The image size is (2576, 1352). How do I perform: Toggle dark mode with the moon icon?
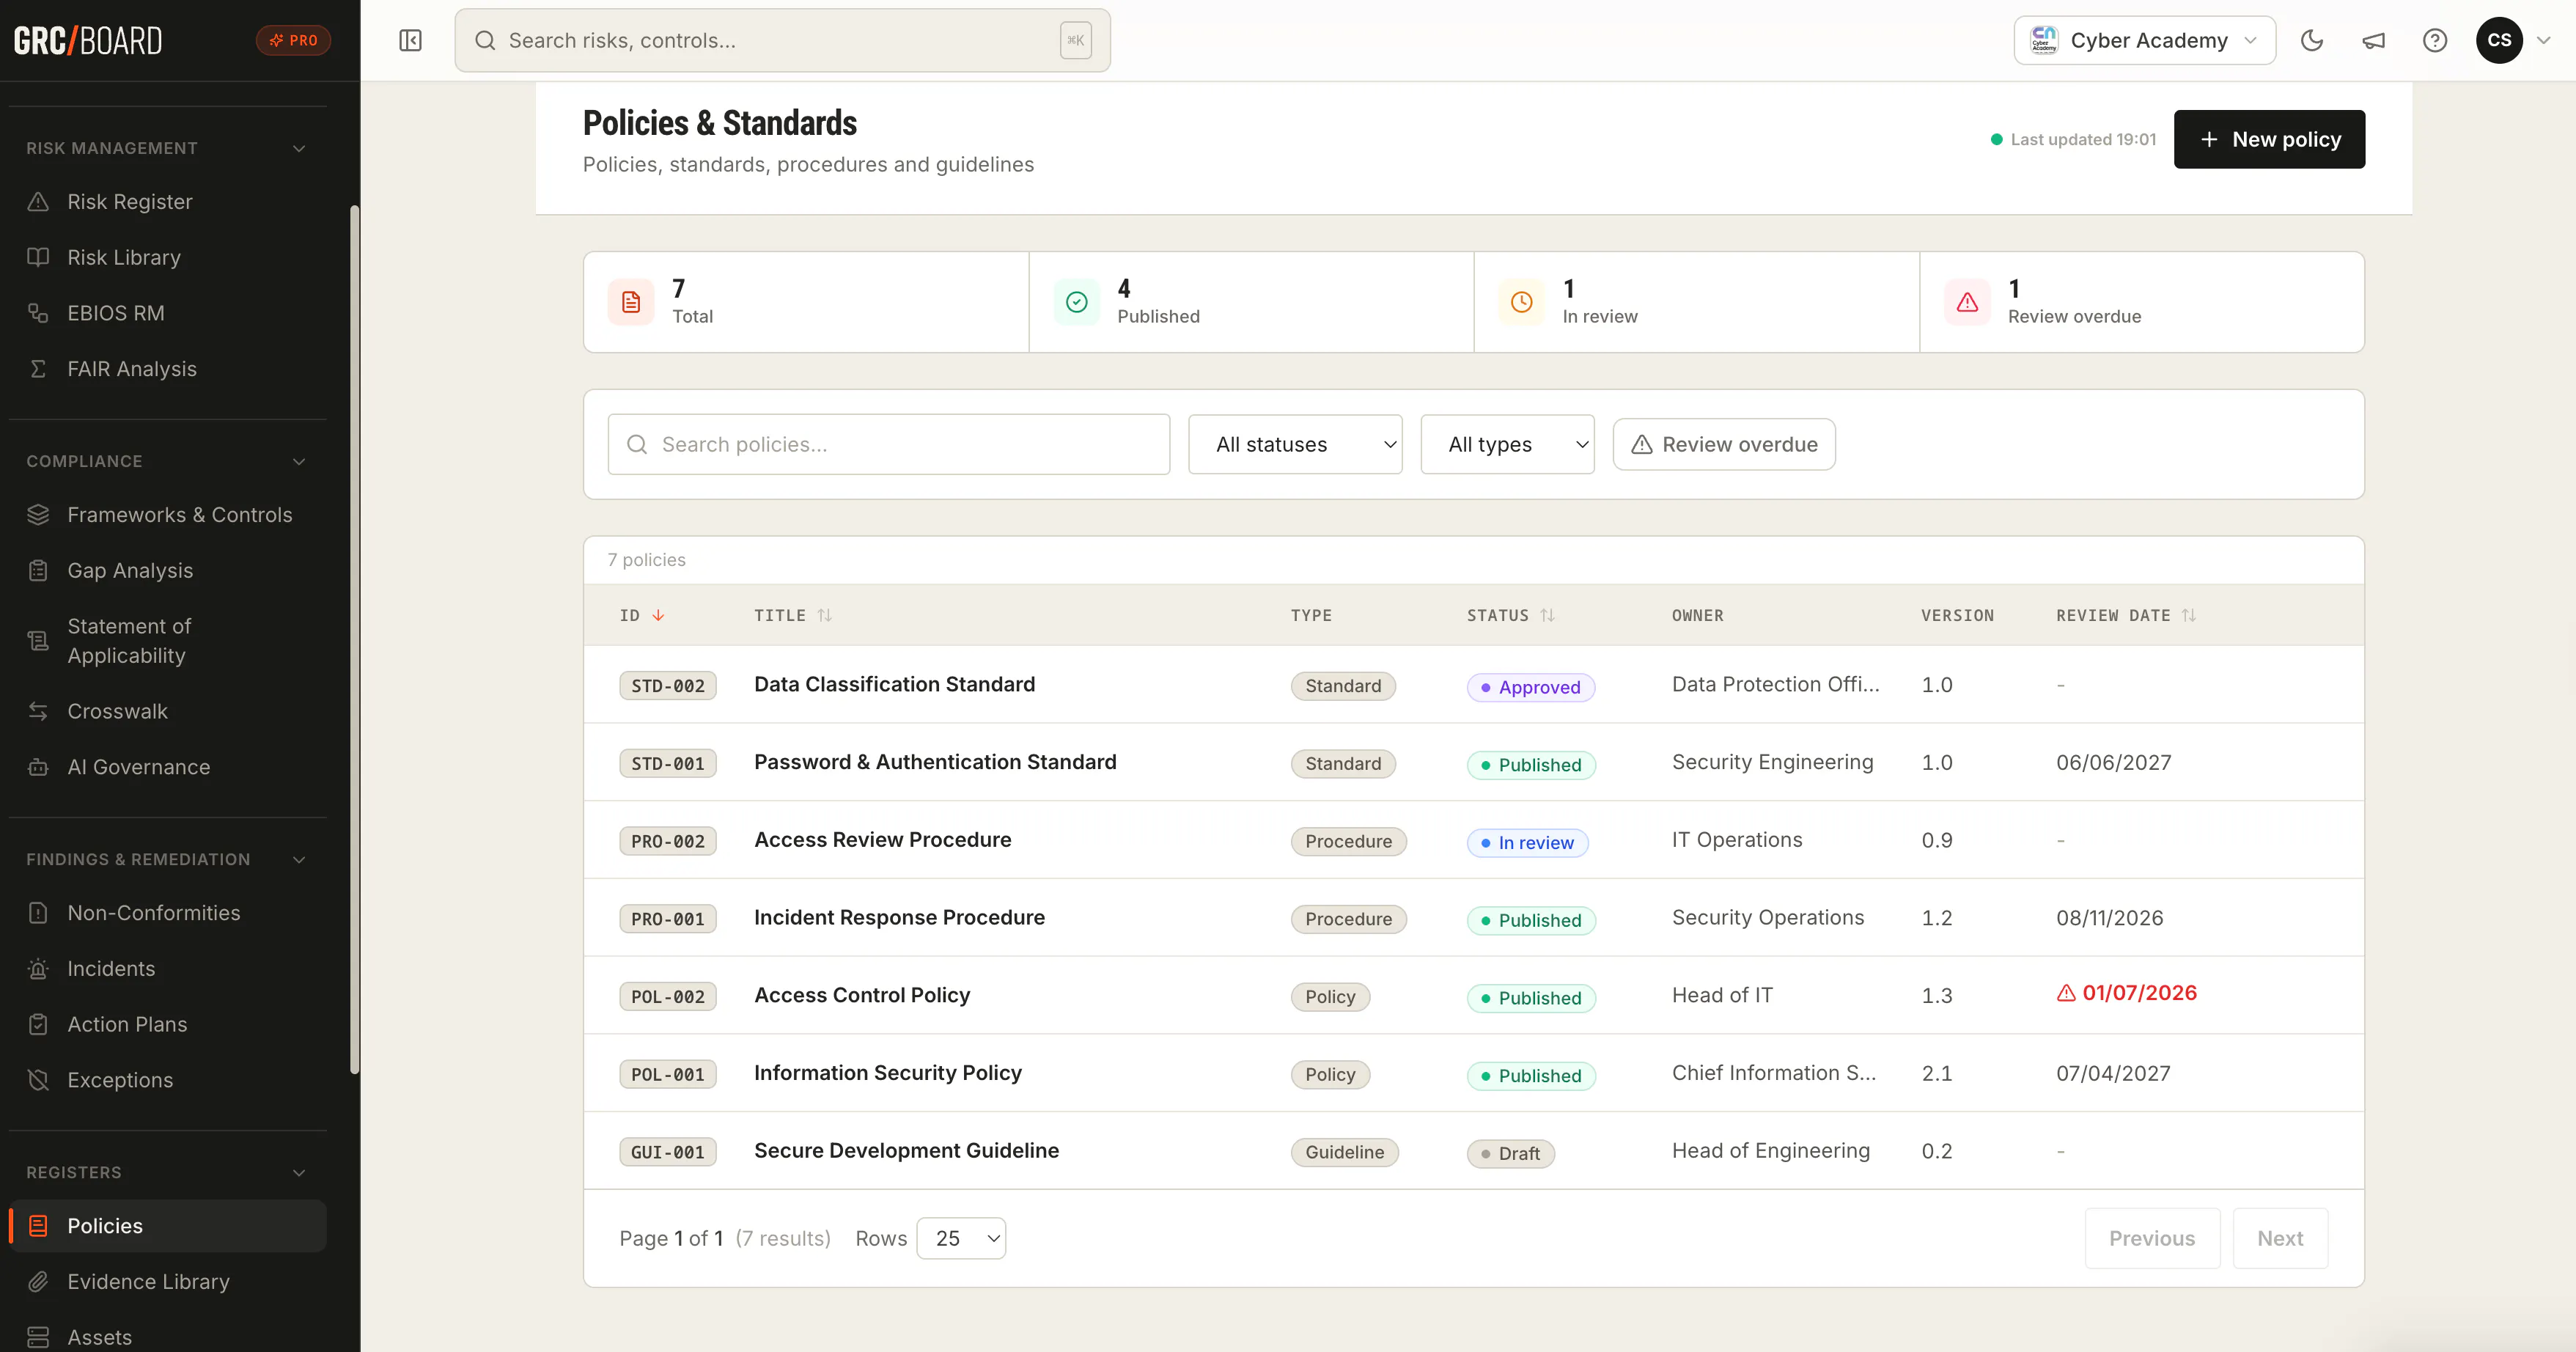point(2312,40)
